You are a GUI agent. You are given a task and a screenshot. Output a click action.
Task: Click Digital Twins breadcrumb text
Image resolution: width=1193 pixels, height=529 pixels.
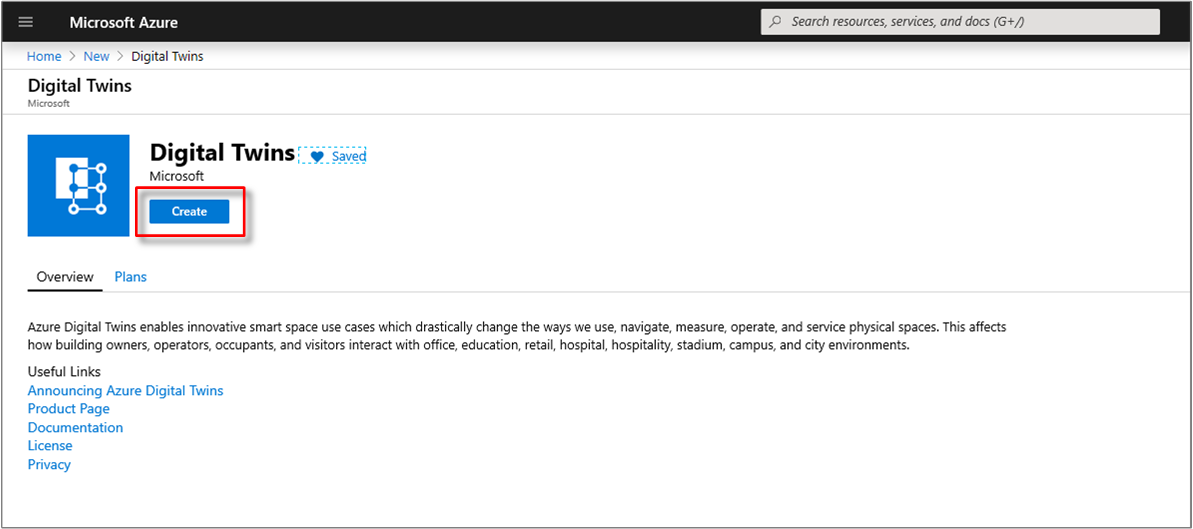[167, 56]
